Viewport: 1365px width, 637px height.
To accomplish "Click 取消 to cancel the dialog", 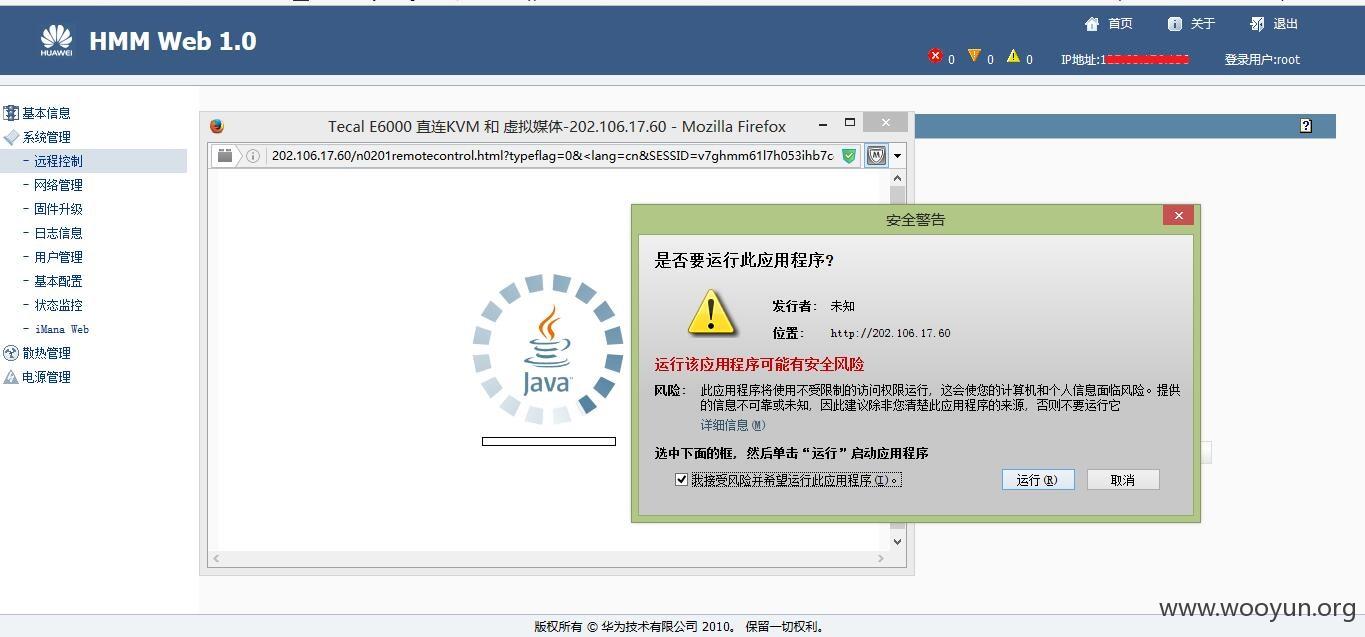I will (1123, 480).
